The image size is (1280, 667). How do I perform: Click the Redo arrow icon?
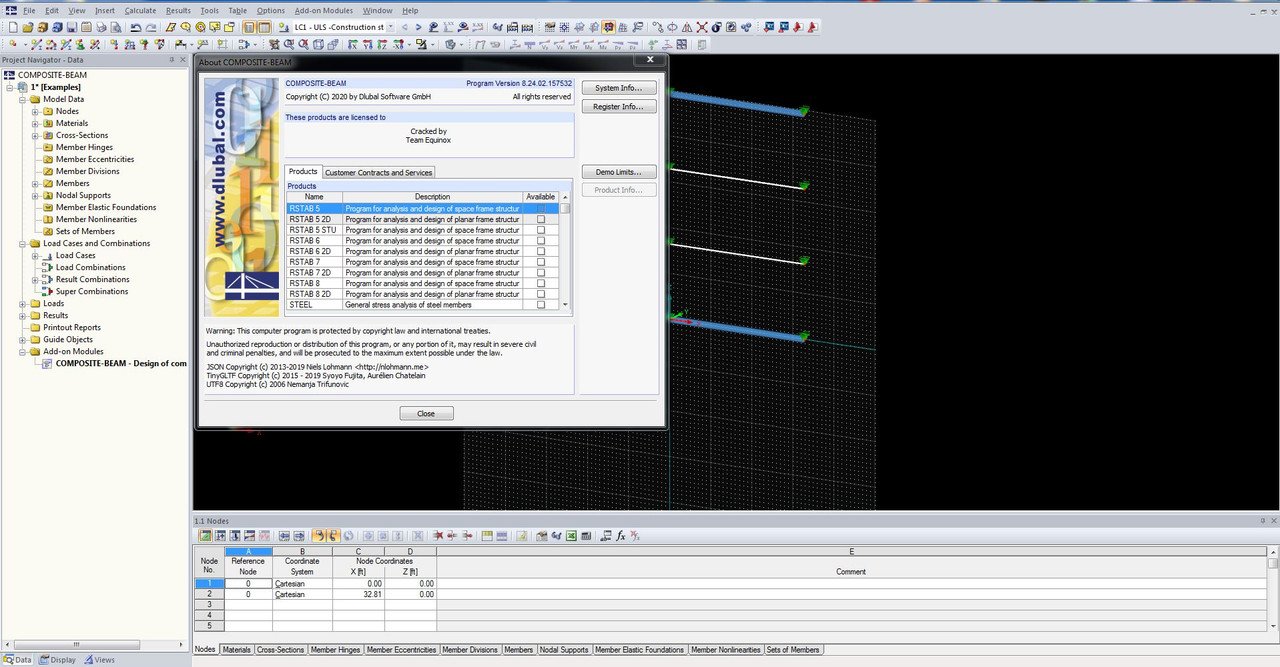[150, 27]
